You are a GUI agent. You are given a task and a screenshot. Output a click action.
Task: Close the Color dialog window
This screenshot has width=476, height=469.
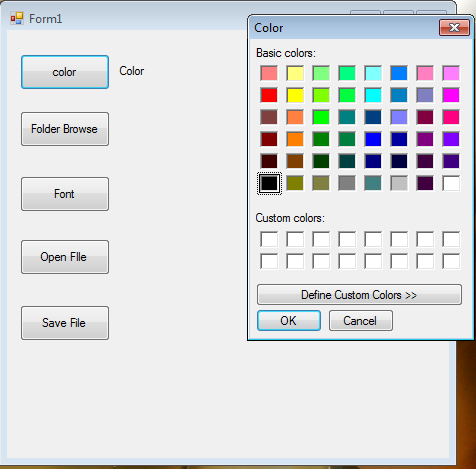pyautogui.click(x=454, y=27)
